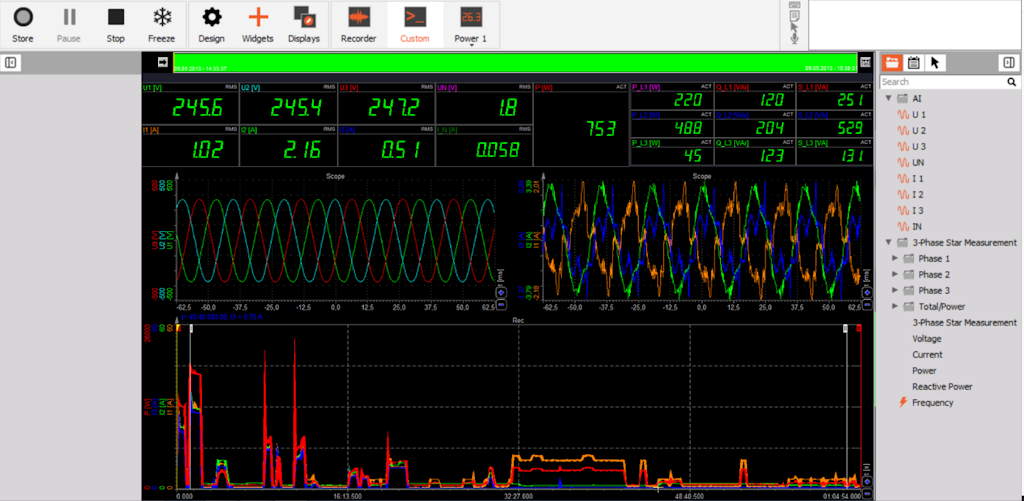1024x501 pixels.
Task: Click the voltage scope zoom icon
Action: 502,293
